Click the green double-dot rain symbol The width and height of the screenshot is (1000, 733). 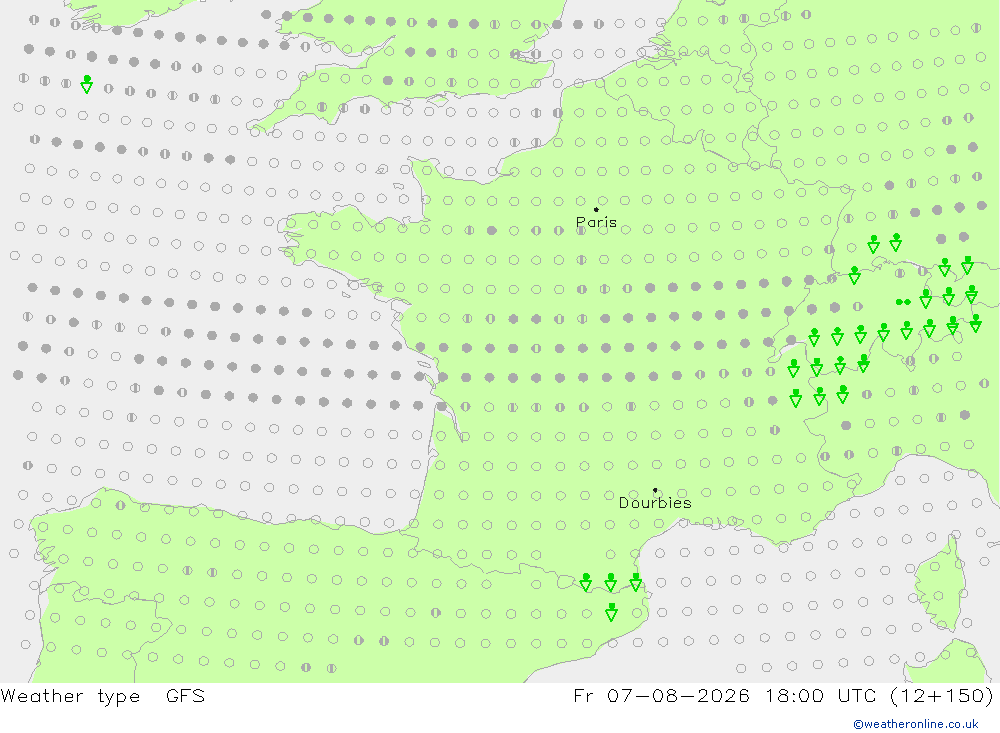click(x=903, y=302)
